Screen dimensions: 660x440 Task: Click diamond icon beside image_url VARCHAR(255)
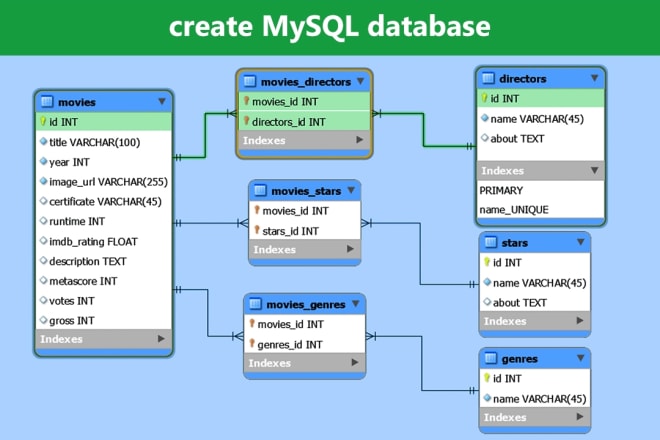43,181
